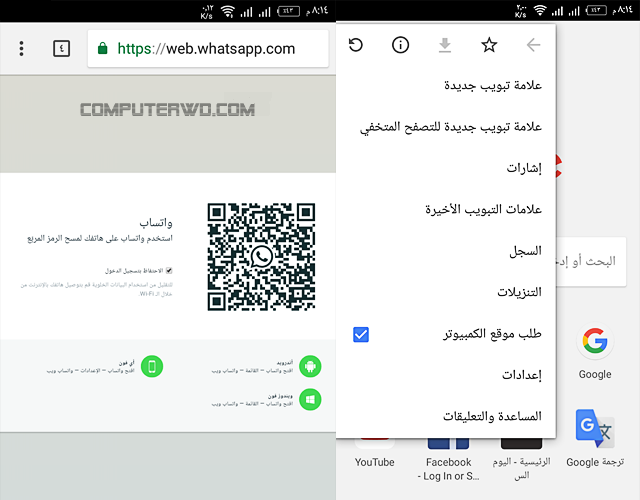
Task: Focus the web.whatsapp.com address bar
Action: 208,49
